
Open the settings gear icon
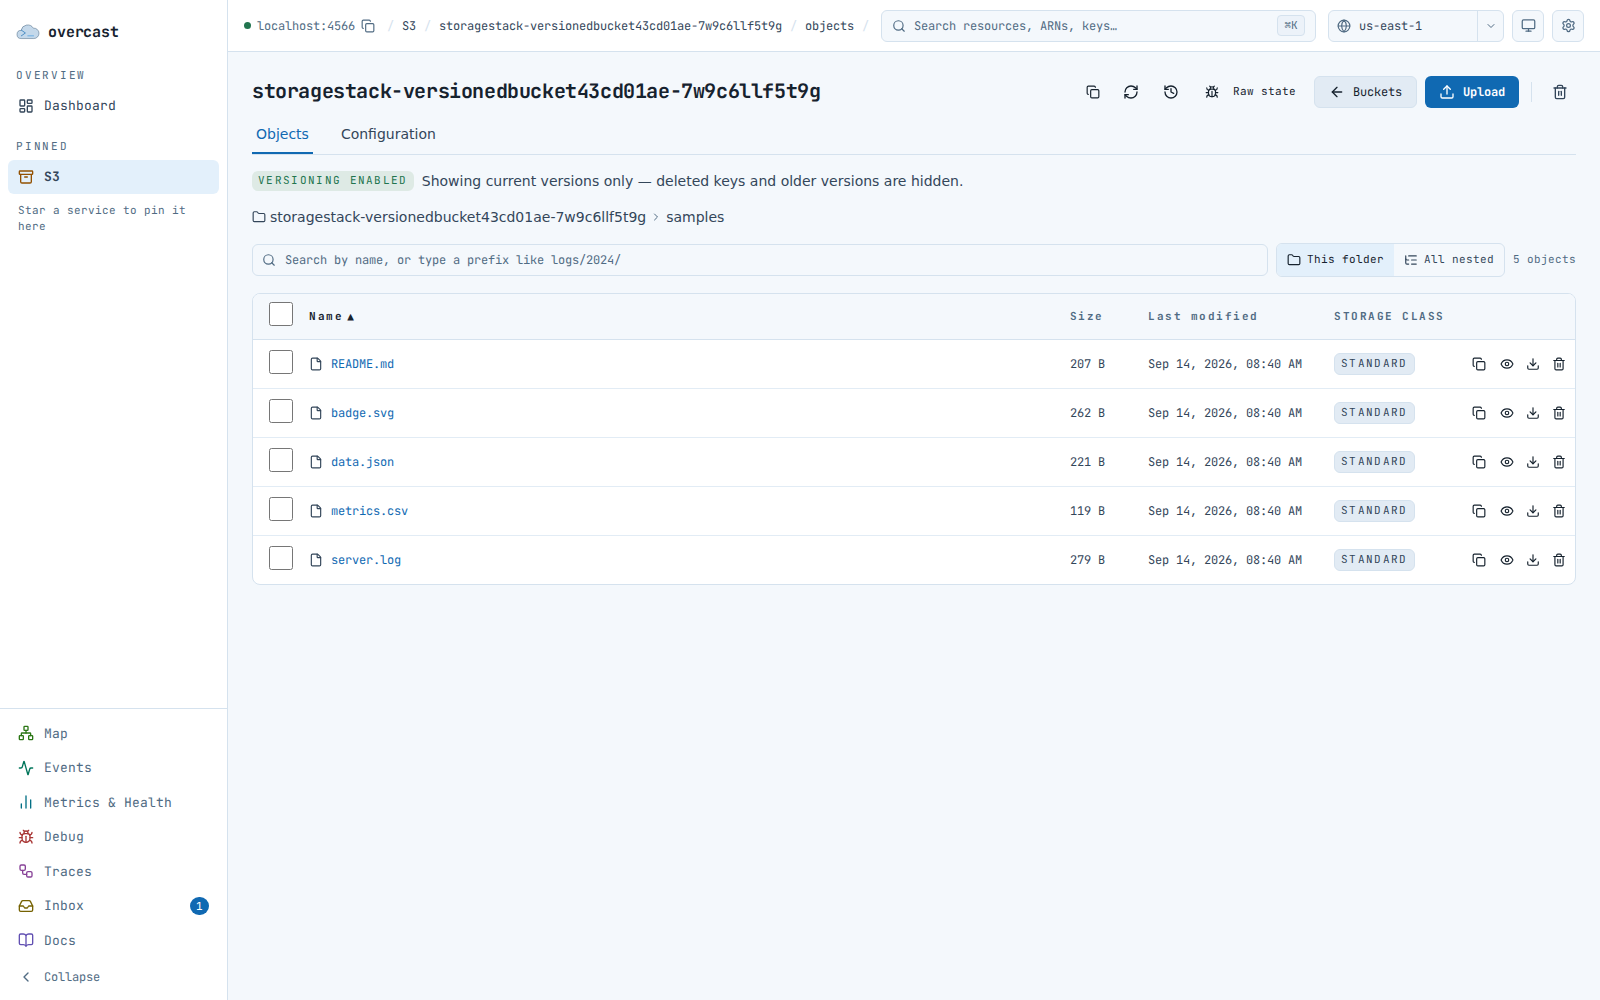click(1568, 26)
